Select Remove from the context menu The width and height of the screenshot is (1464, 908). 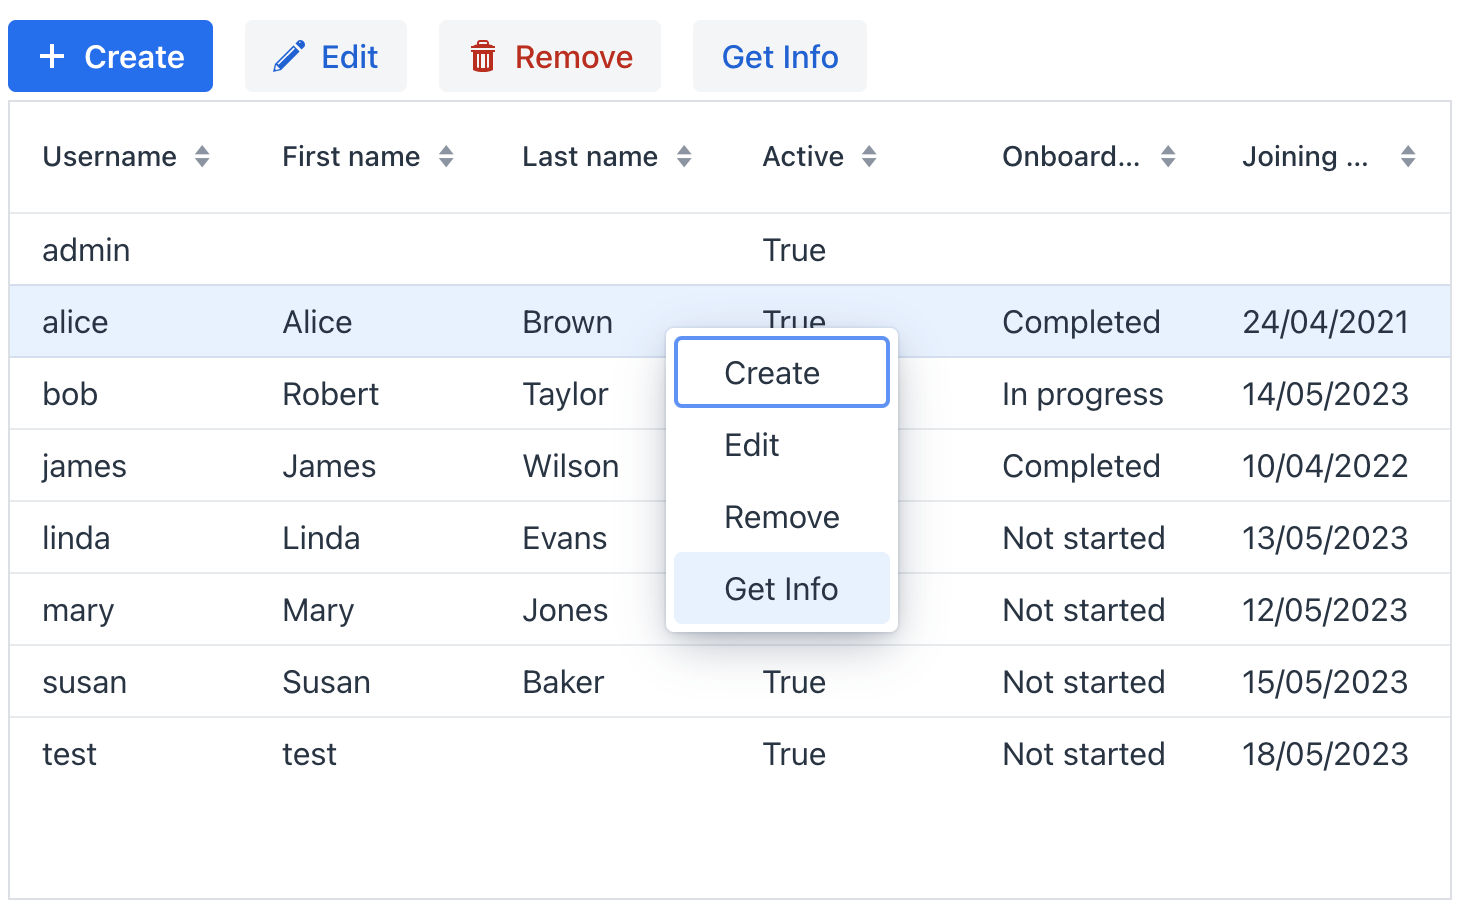(x=781, y=517)
